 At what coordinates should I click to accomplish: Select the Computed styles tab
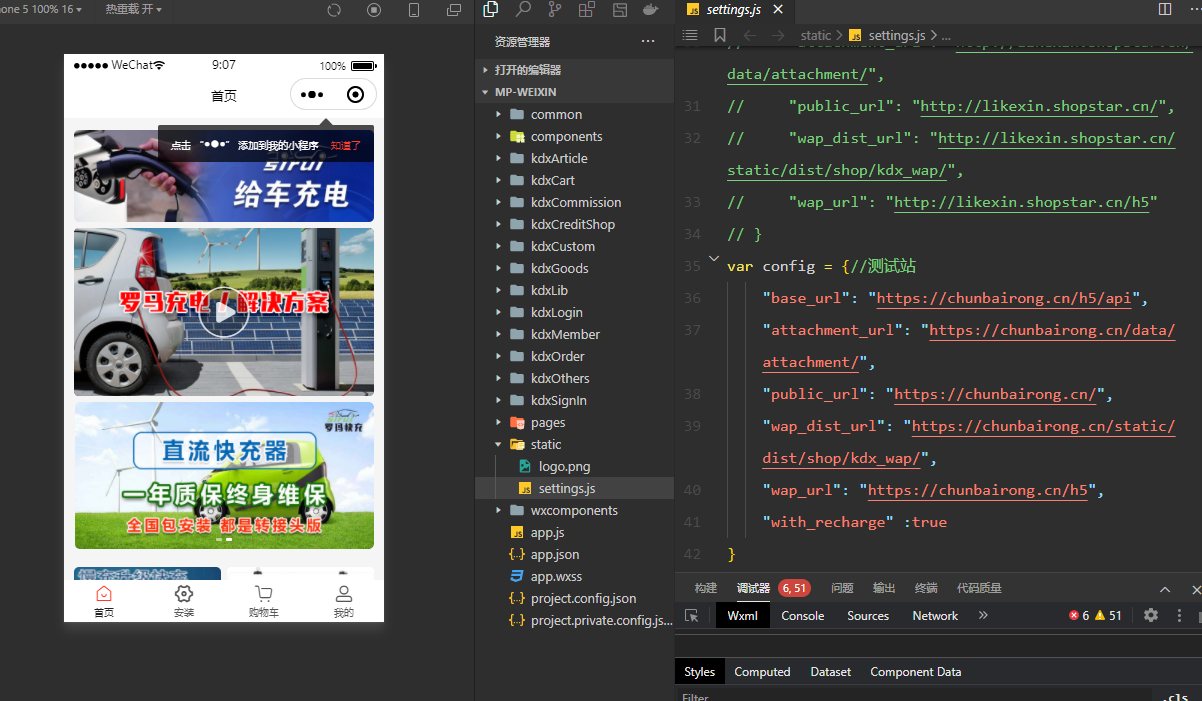[762, 672]
